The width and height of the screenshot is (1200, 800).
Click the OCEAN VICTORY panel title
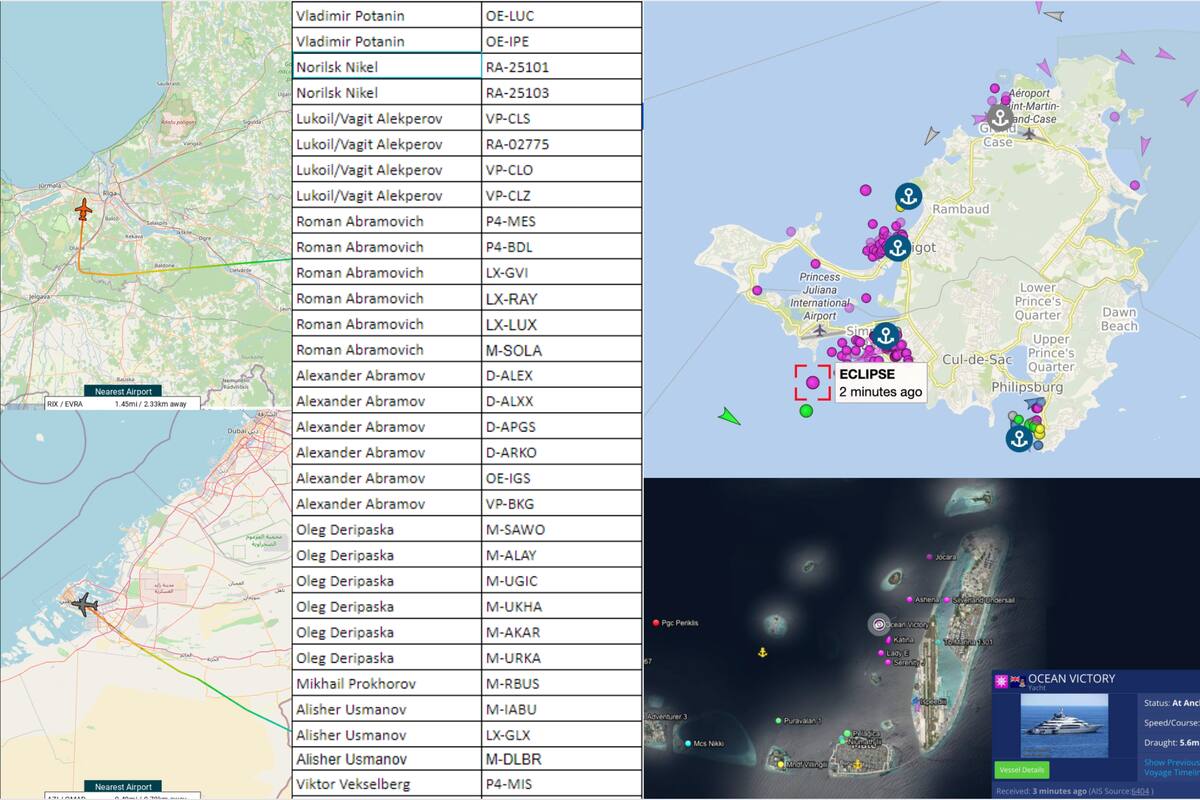(x=1071, y=679)
